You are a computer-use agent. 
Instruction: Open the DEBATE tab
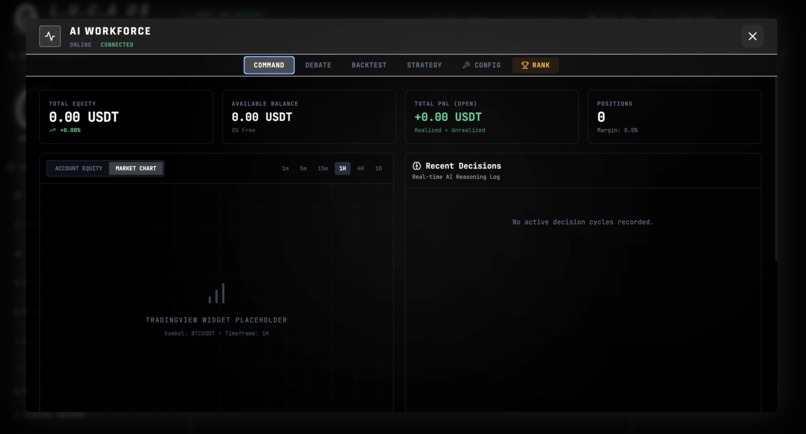[x=318, y=65]
